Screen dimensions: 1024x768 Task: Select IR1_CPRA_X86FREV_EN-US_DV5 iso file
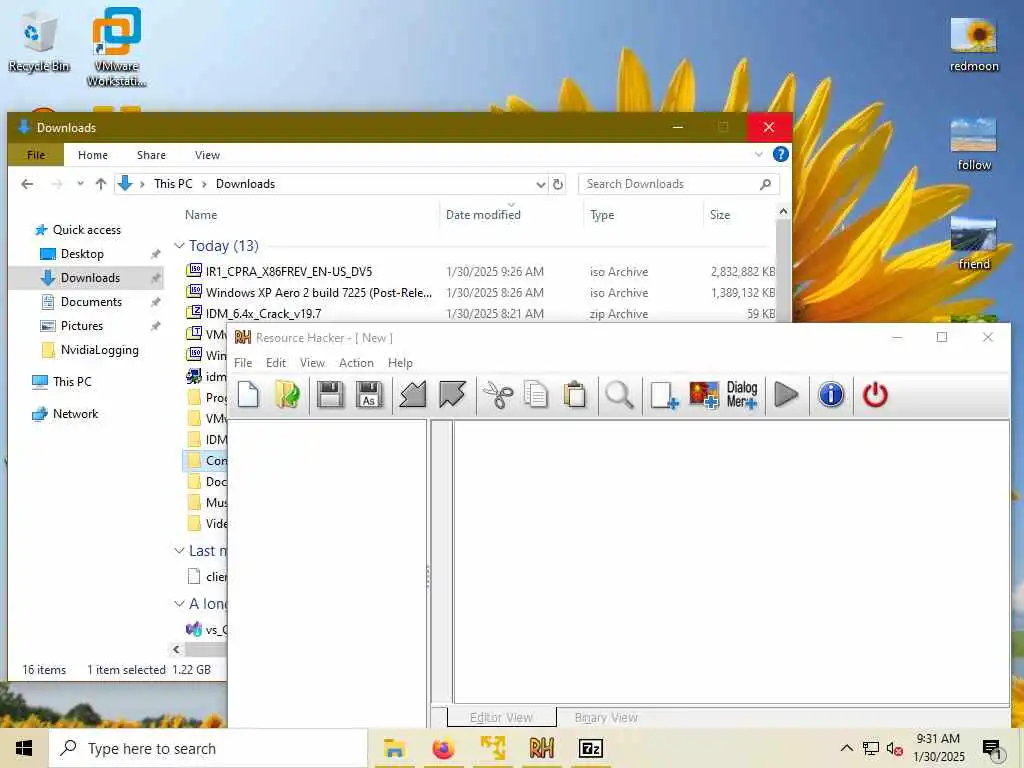coord(480,272)
